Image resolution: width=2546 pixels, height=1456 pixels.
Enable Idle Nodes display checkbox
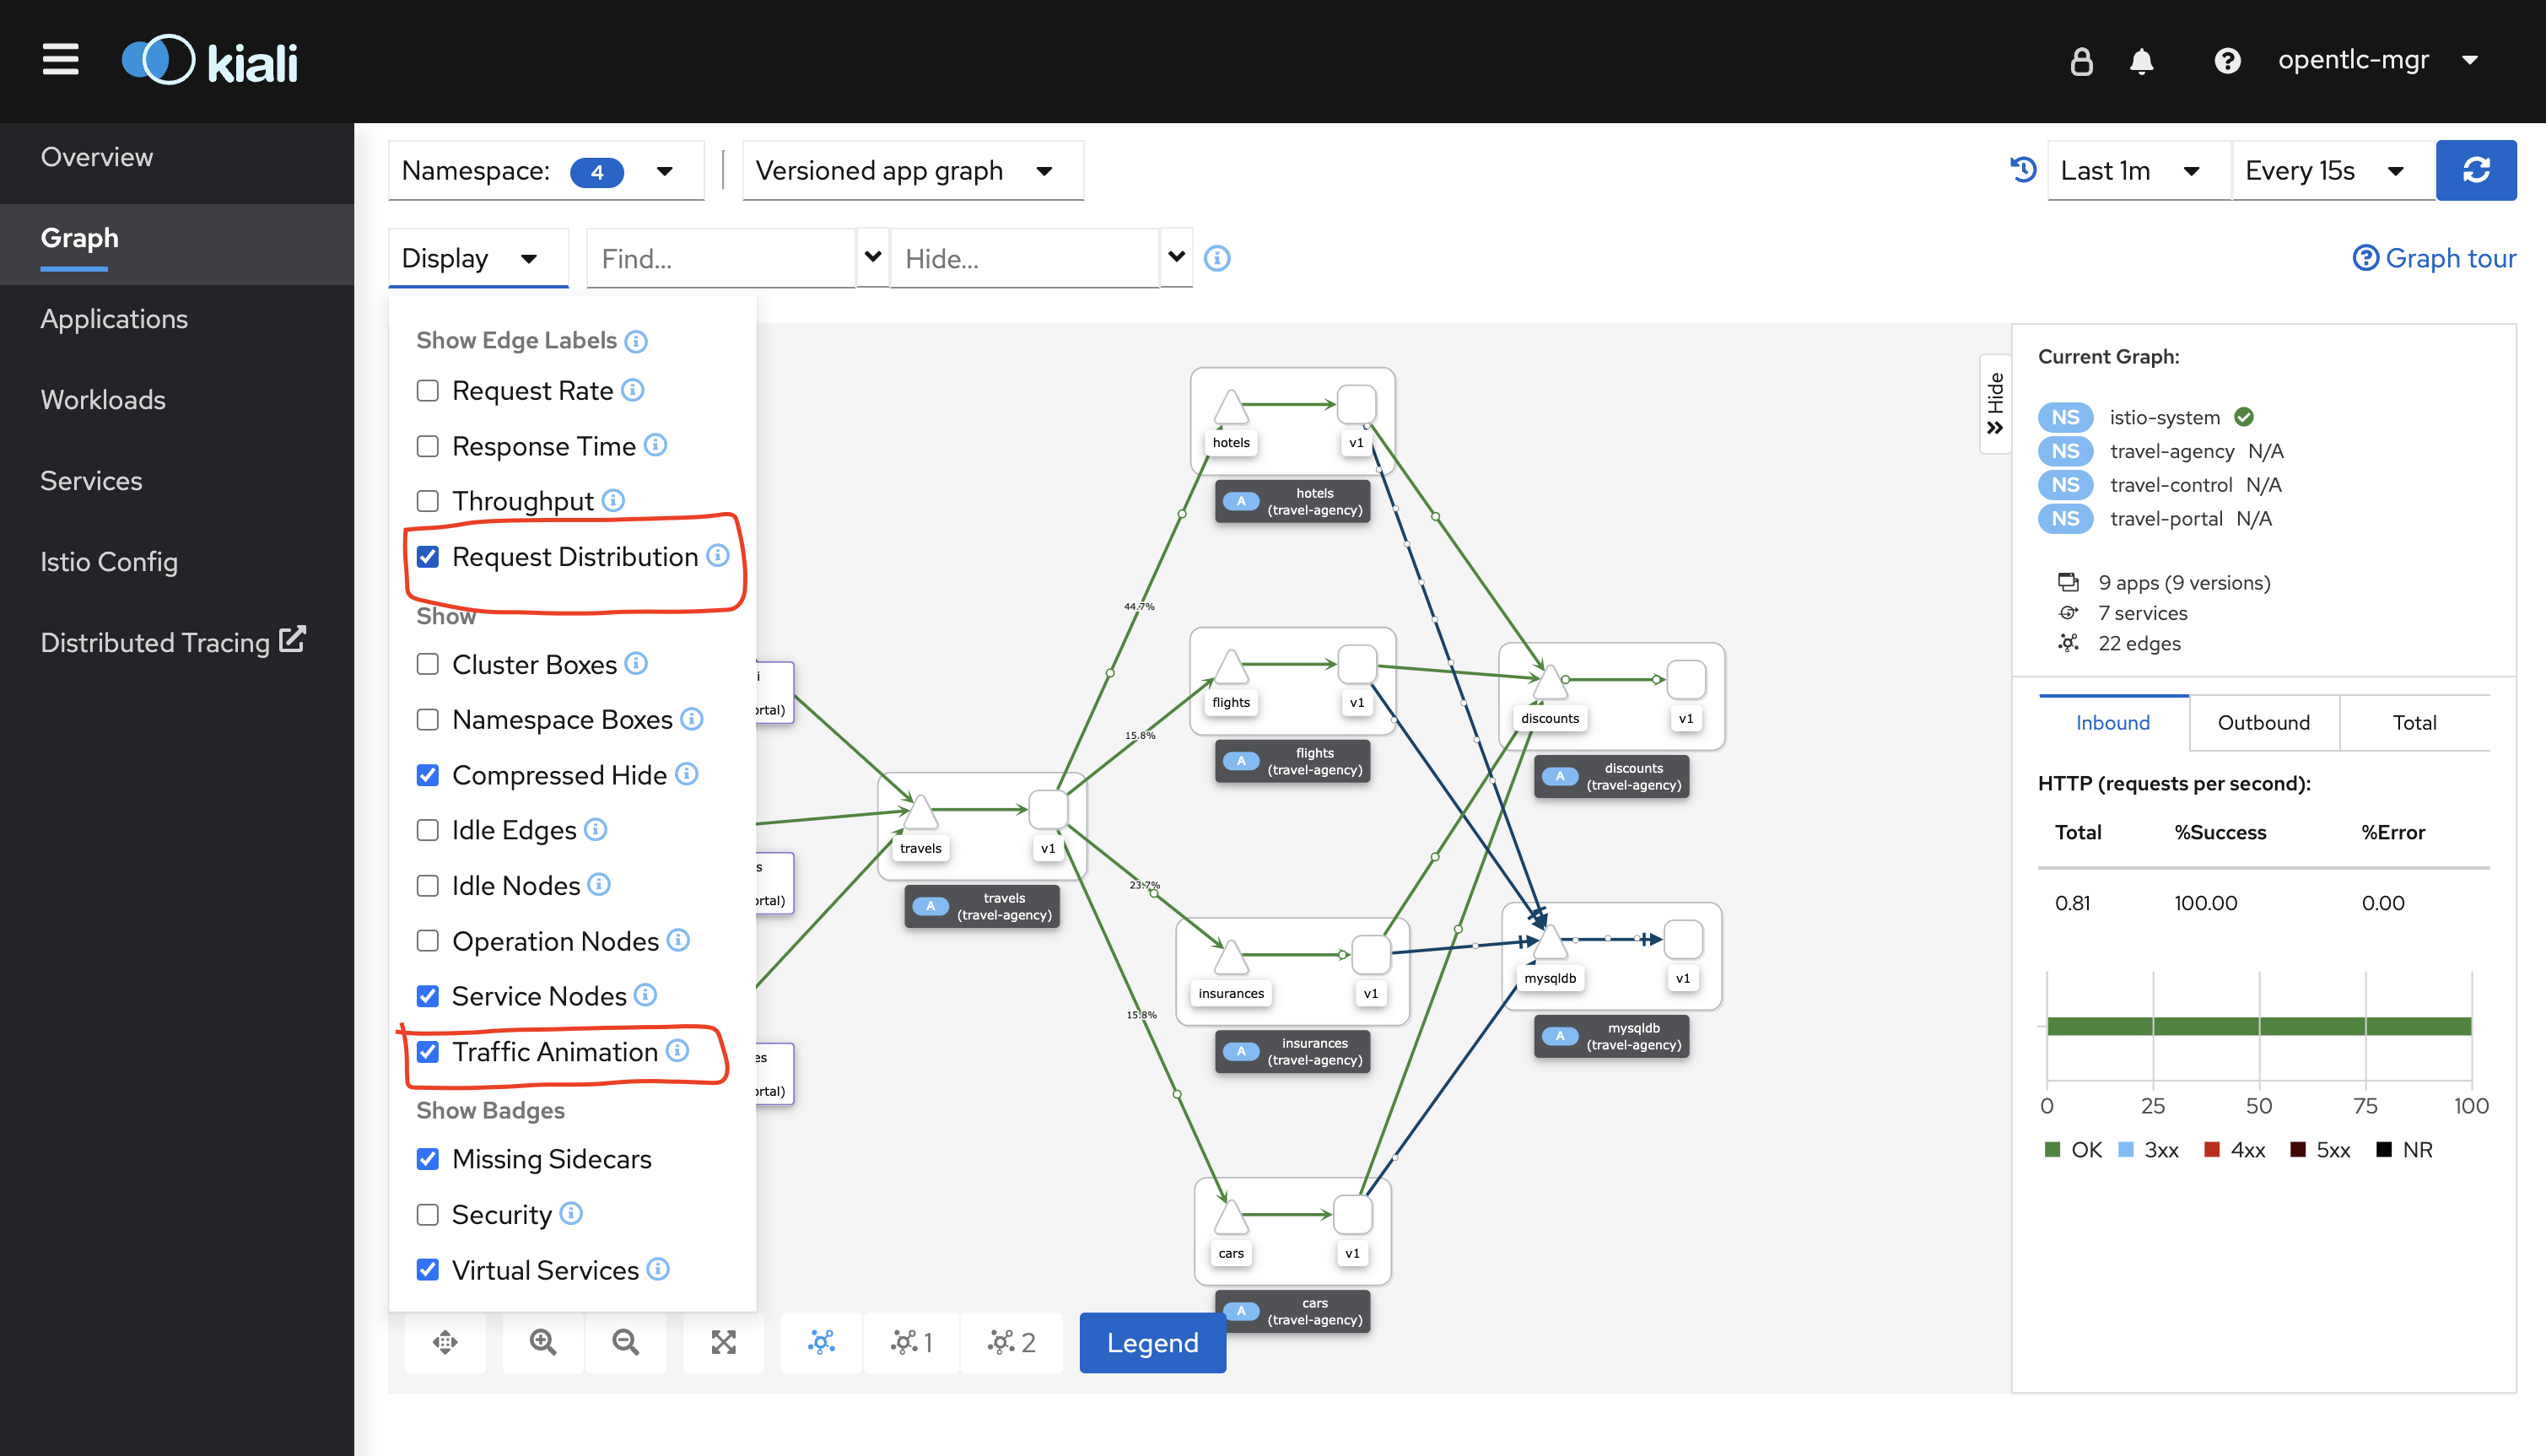429,884
